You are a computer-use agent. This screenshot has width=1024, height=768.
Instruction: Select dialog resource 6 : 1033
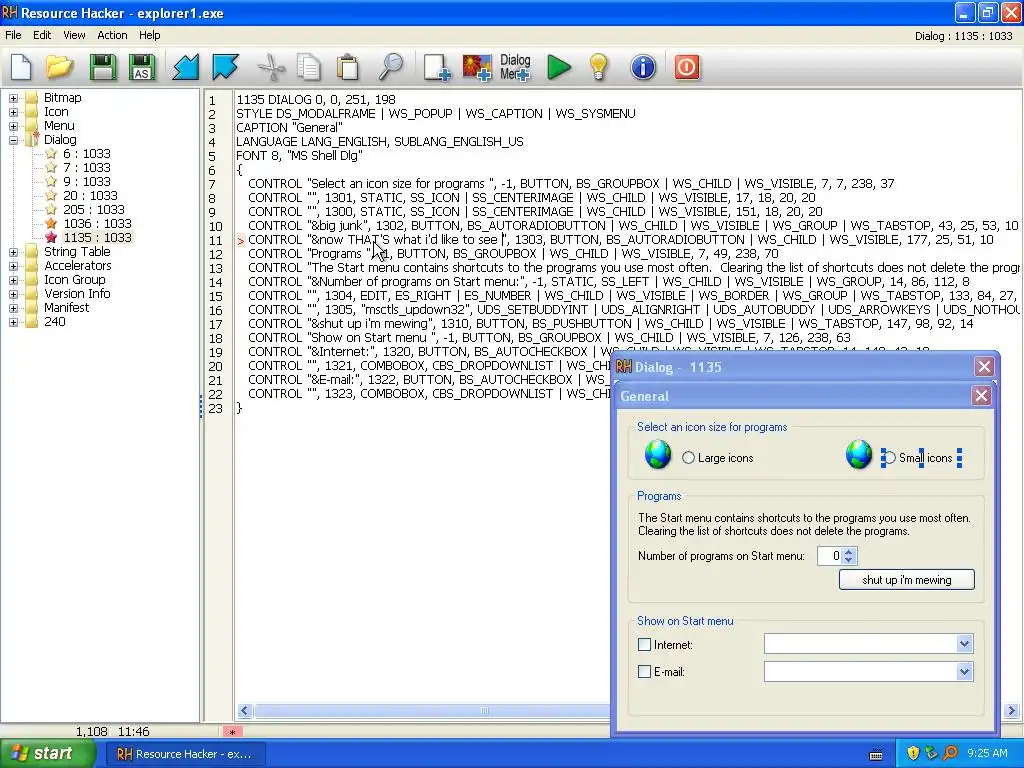[87, 153]
